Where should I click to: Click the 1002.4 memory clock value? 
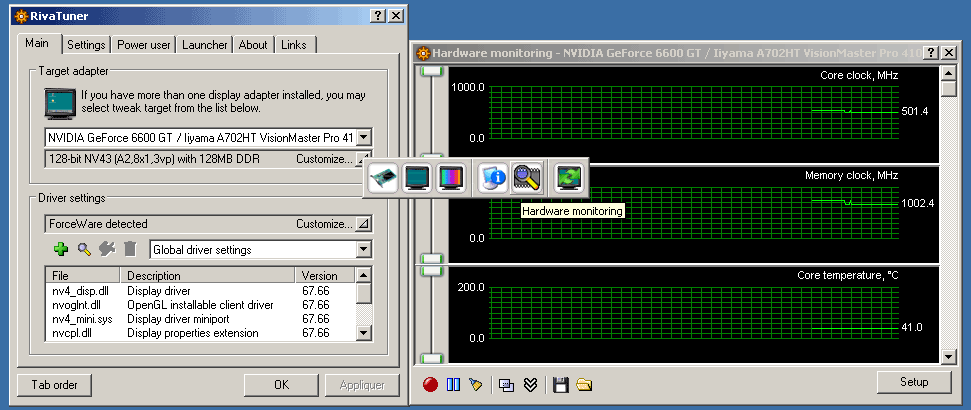pos(918,203)
